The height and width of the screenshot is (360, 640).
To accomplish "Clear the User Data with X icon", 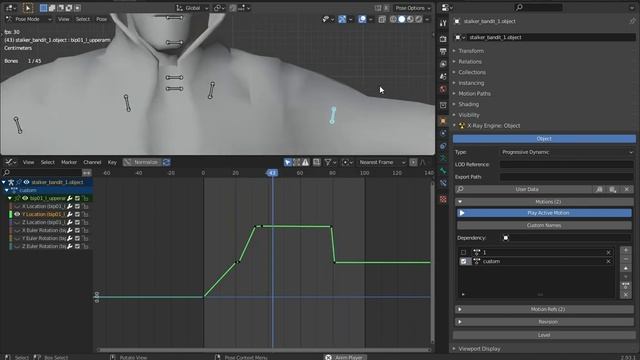I will (627, 189).
